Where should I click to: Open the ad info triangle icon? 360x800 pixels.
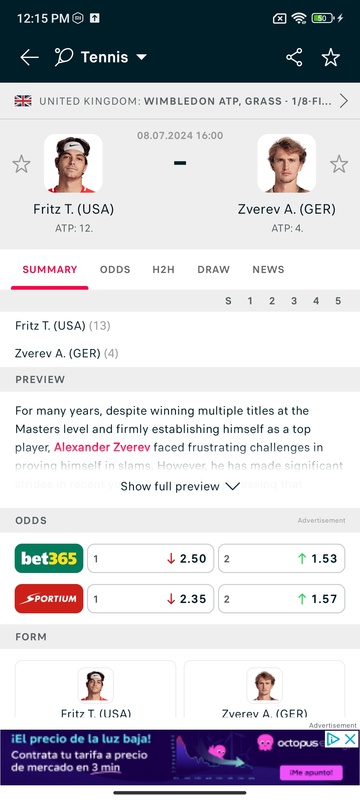tap(332, 739)
